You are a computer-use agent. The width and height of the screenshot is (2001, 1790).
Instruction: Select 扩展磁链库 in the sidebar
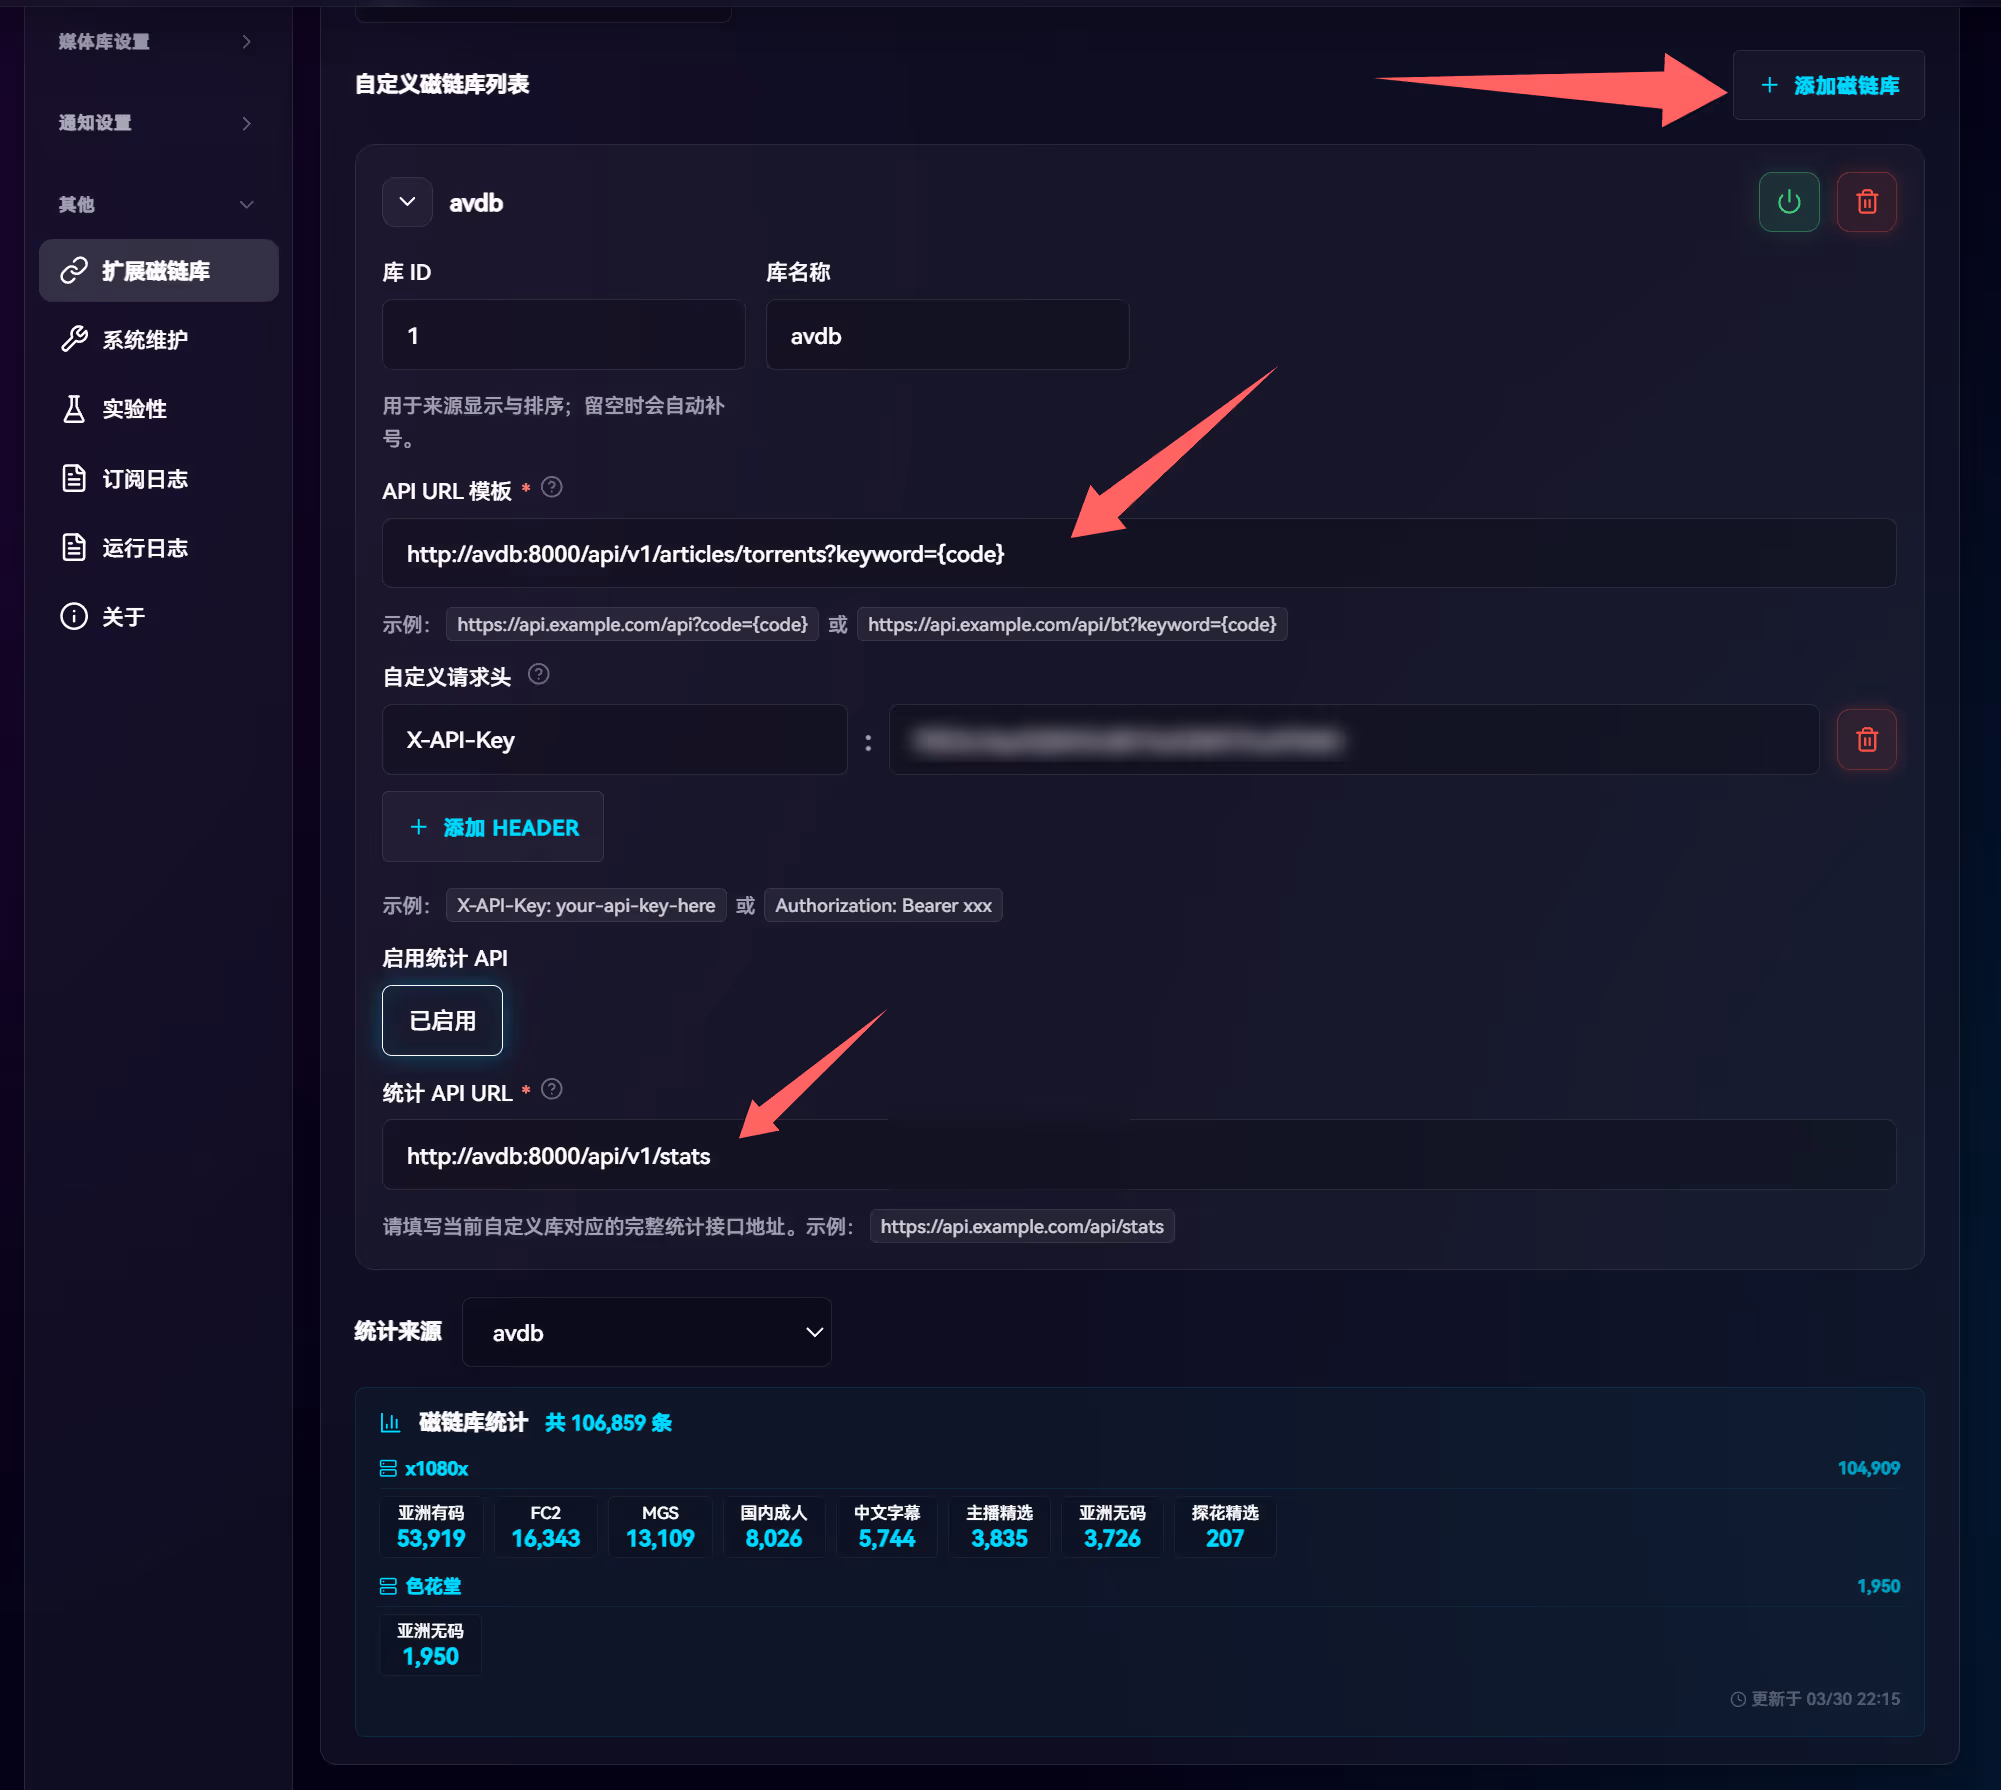click(158, 271)
